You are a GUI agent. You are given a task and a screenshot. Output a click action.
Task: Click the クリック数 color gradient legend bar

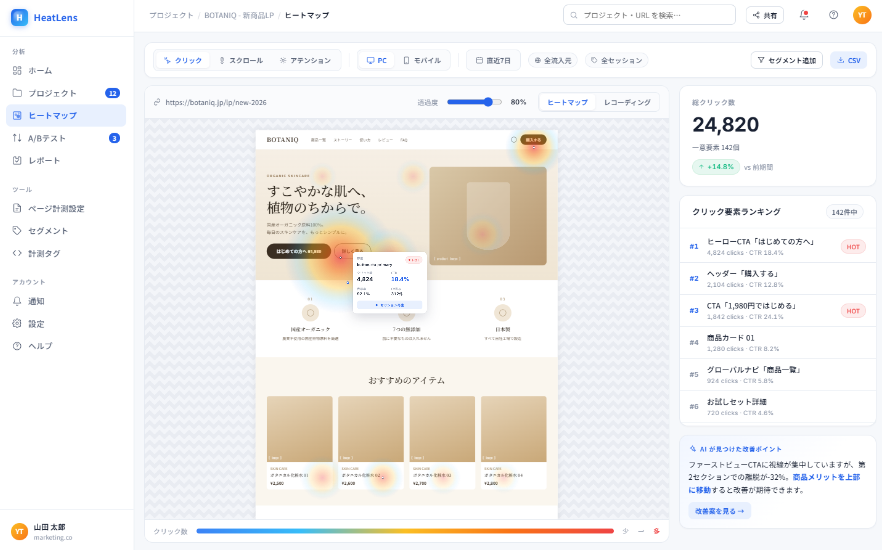tap(405, 531)
